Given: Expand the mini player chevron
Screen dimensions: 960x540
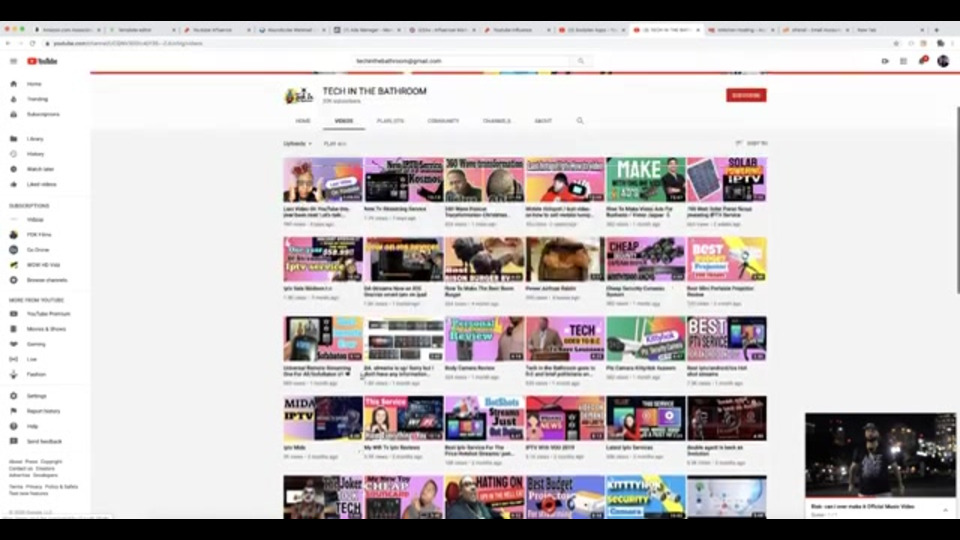Looking at the screenshot, I should click(x=945, y=509).
